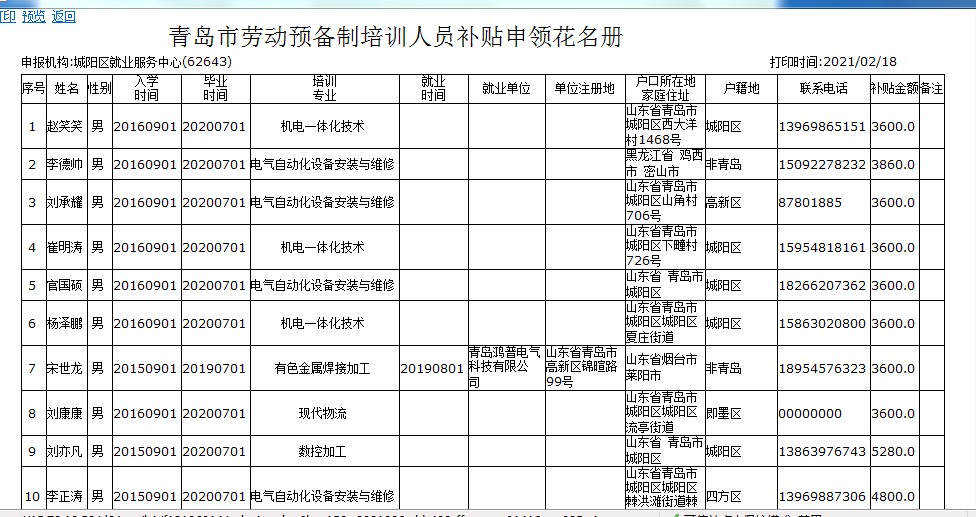Click the page title 青岛市劳动预备制培训人员补贴申领花名册
Screen dimensions: 976x517
(396, 38)
